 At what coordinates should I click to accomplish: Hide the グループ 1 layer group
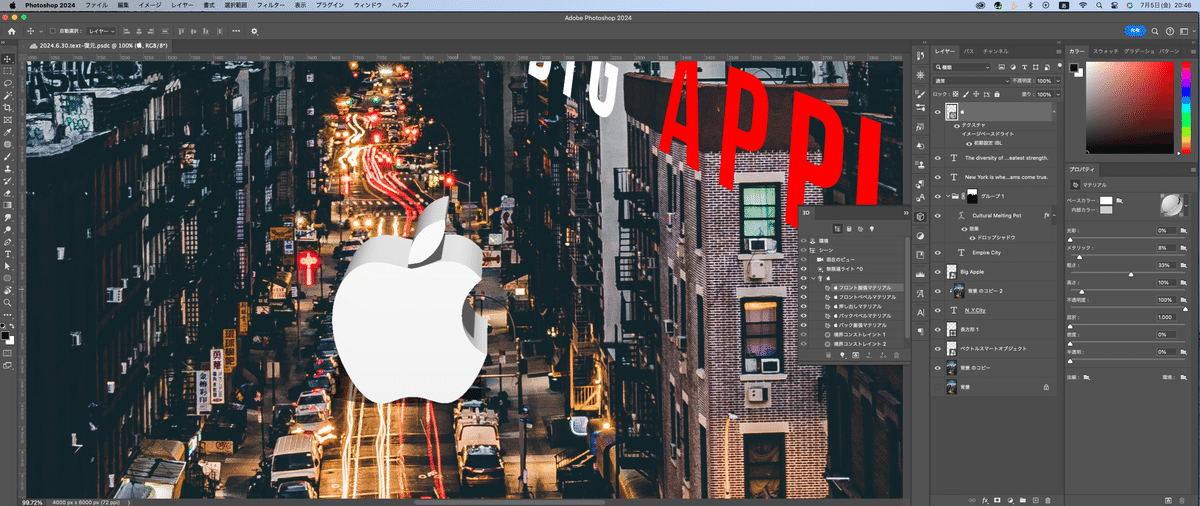(938, 196)
